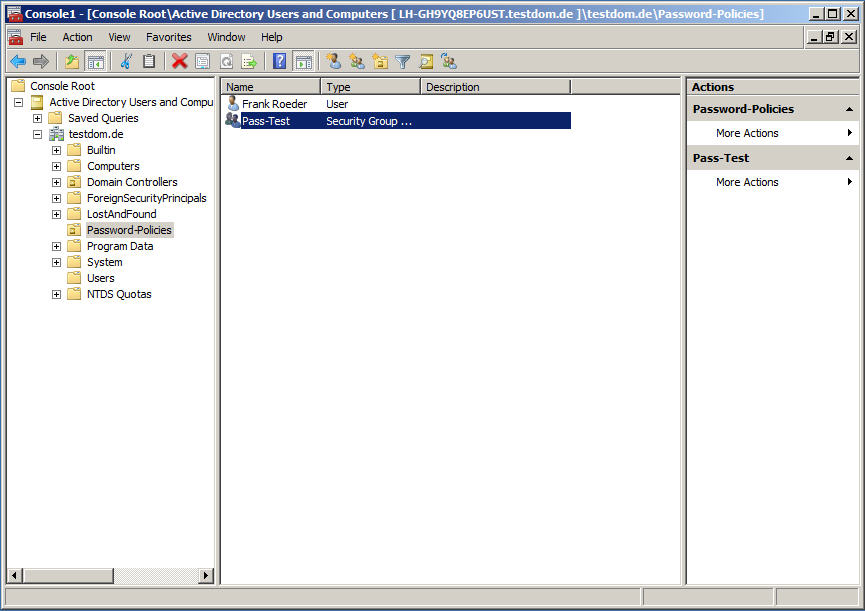The height and width of the screenshot is (611, 865).
Task: Click the Security Group type cell
Action: point(369,121)
